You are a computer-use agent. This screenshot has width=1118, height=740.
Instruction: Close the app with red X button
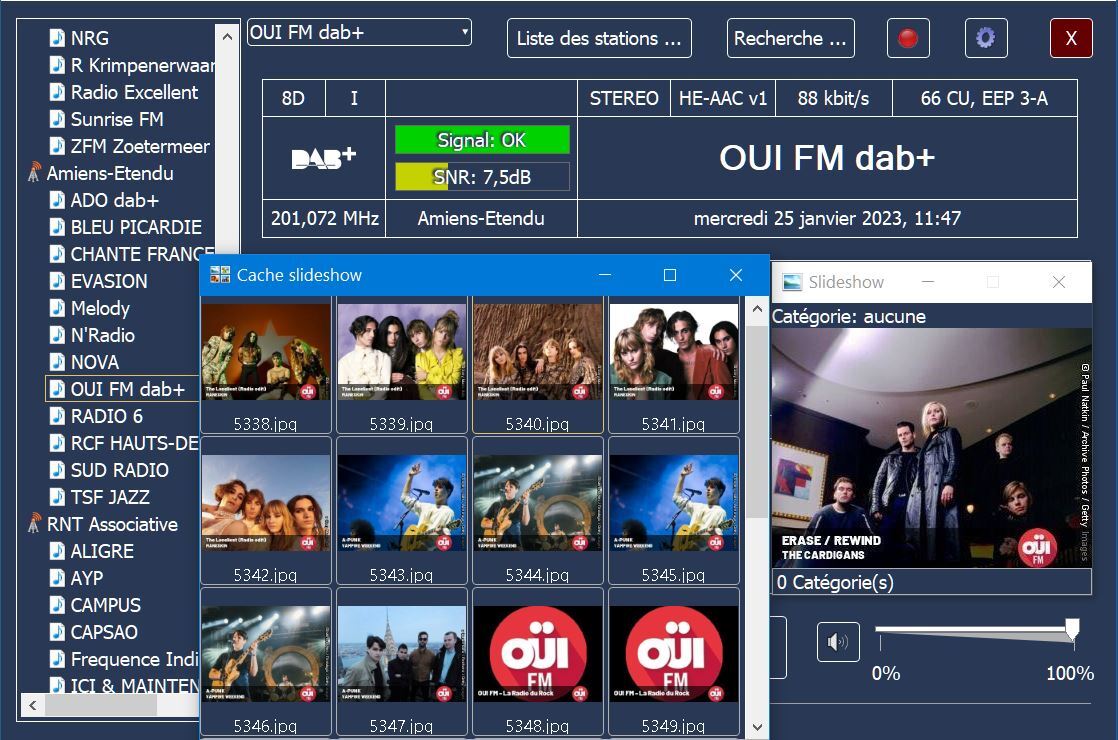coord(1071,38)
